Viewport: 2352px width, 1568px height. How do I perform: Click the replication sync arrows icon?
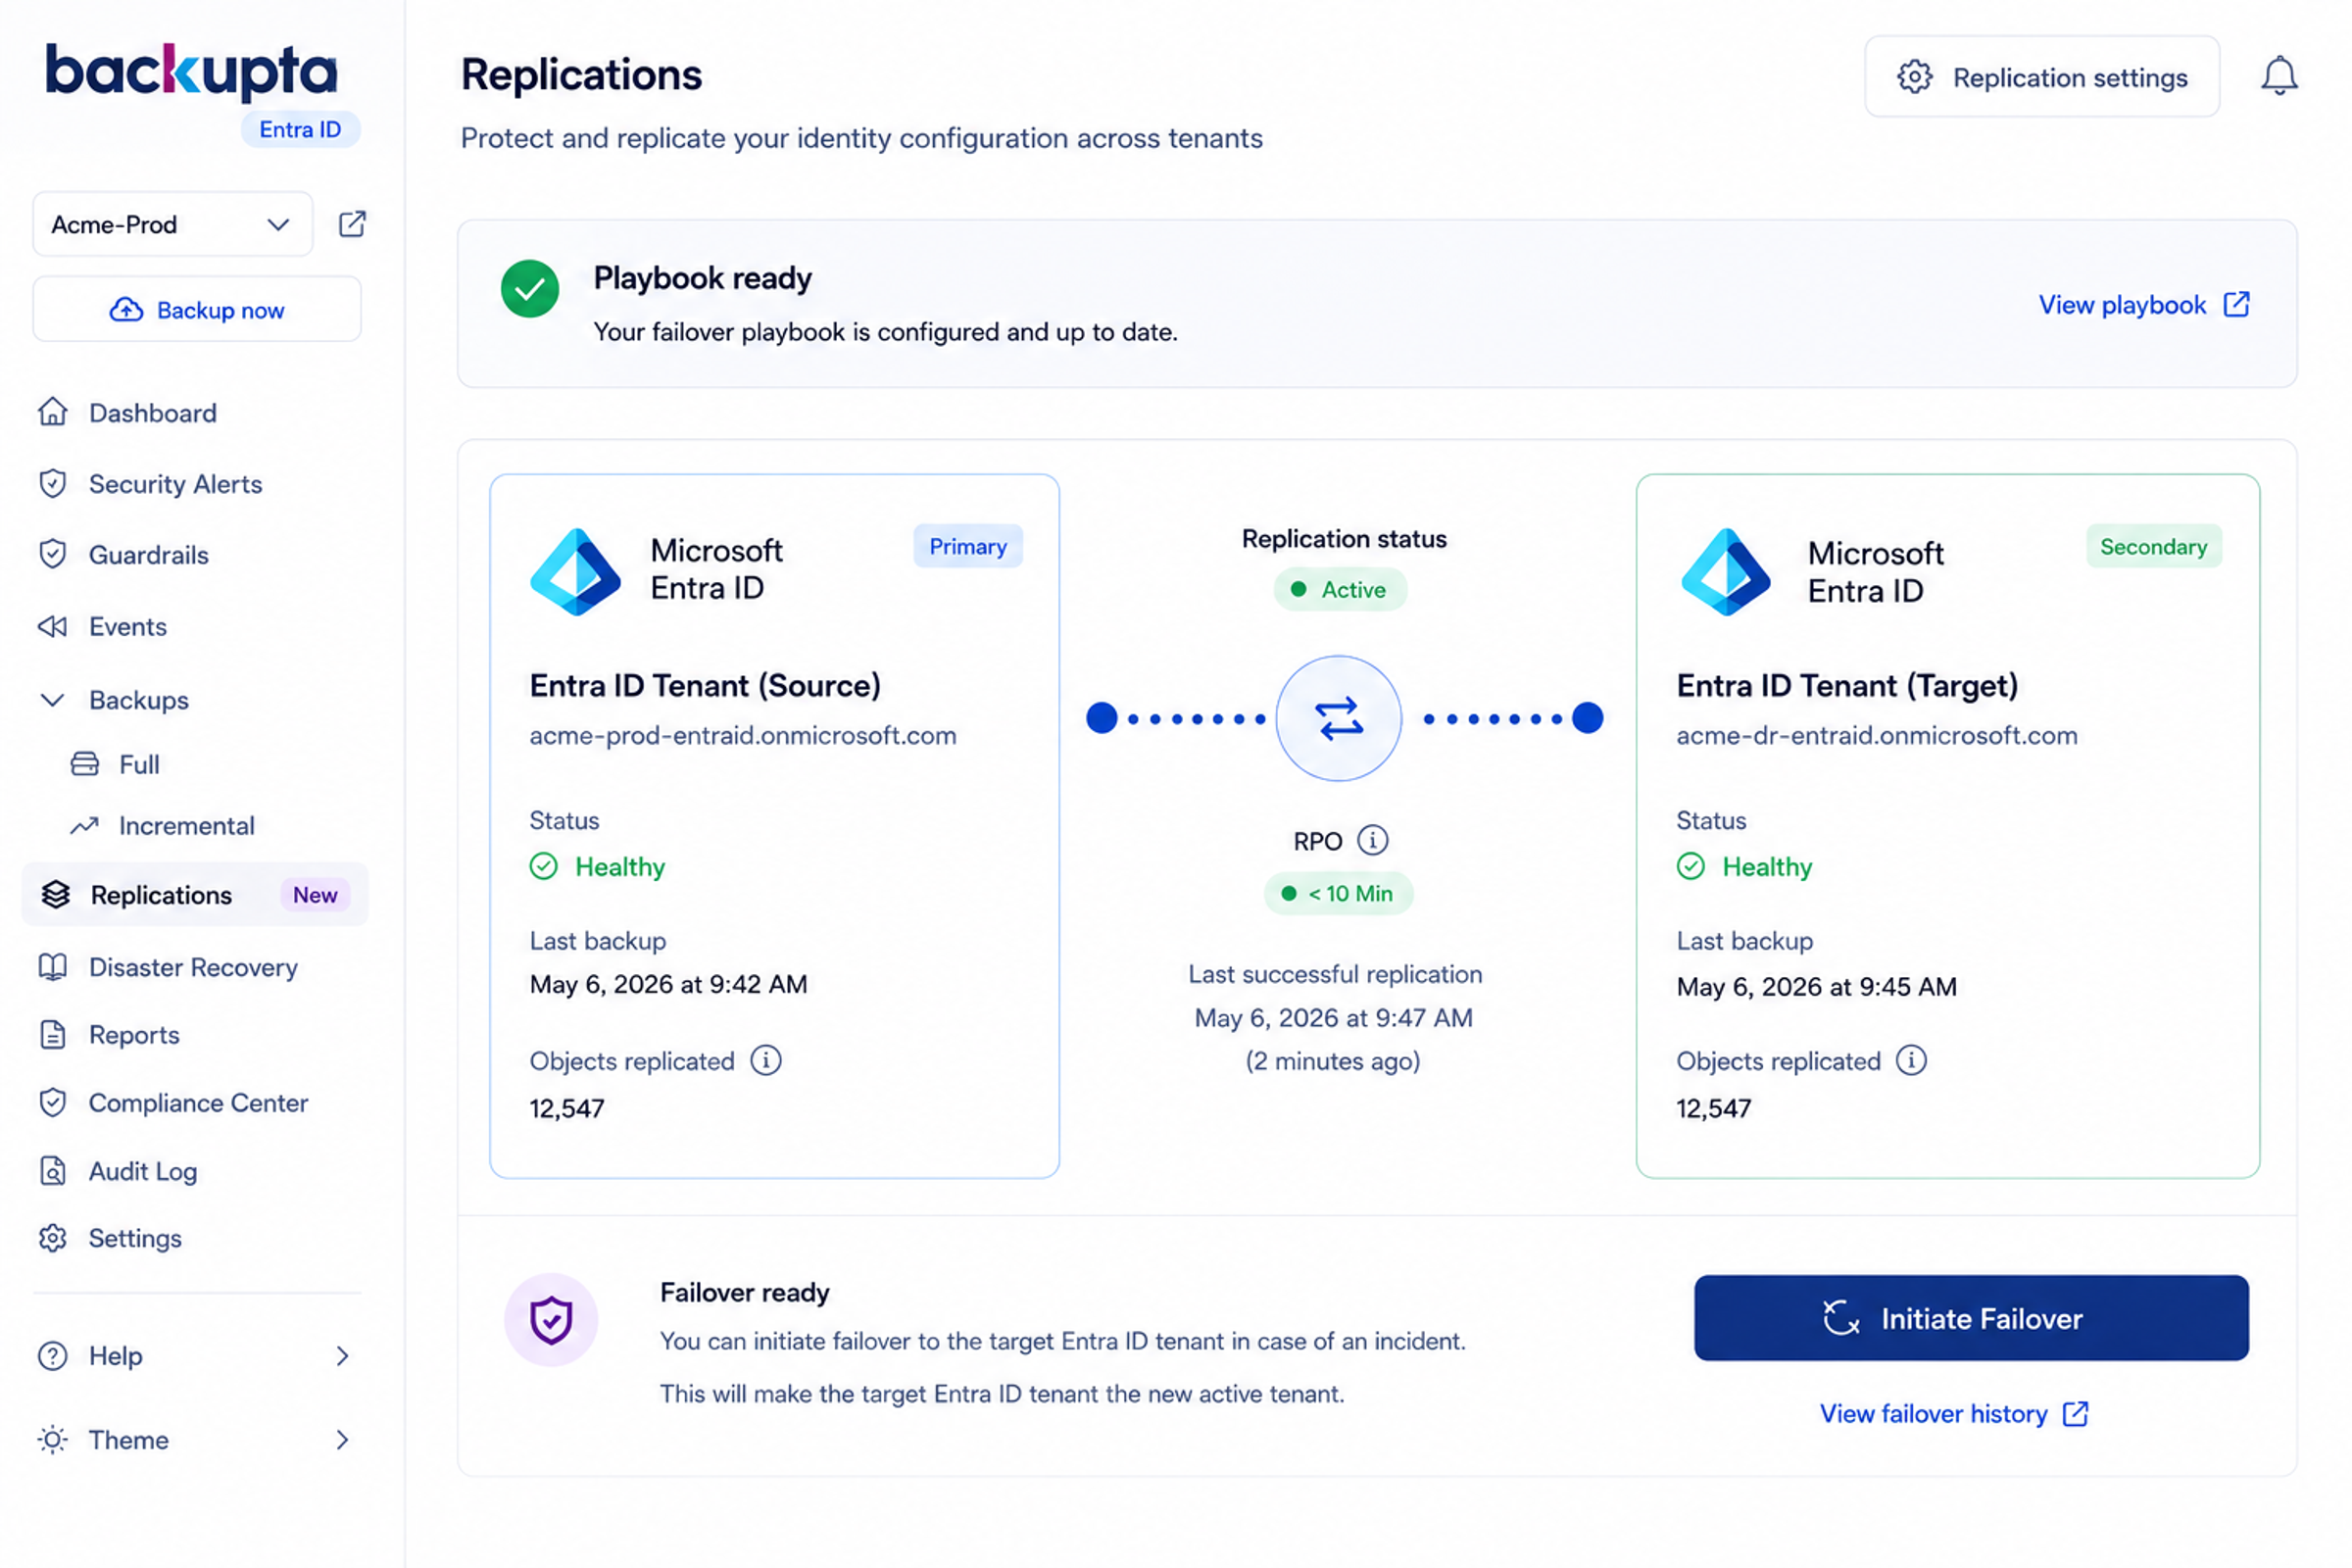(x=1339, y=718)
